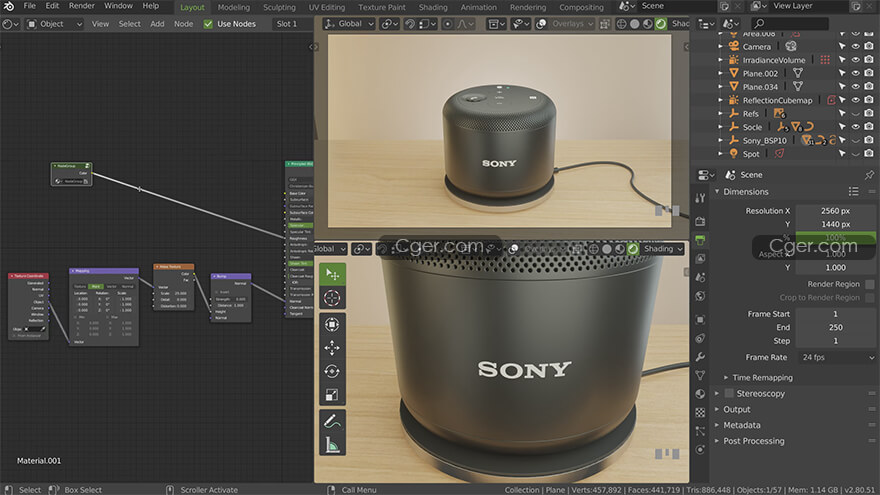
Task: Toggle overlays button in top viewport header
Action: click(541, 24)
